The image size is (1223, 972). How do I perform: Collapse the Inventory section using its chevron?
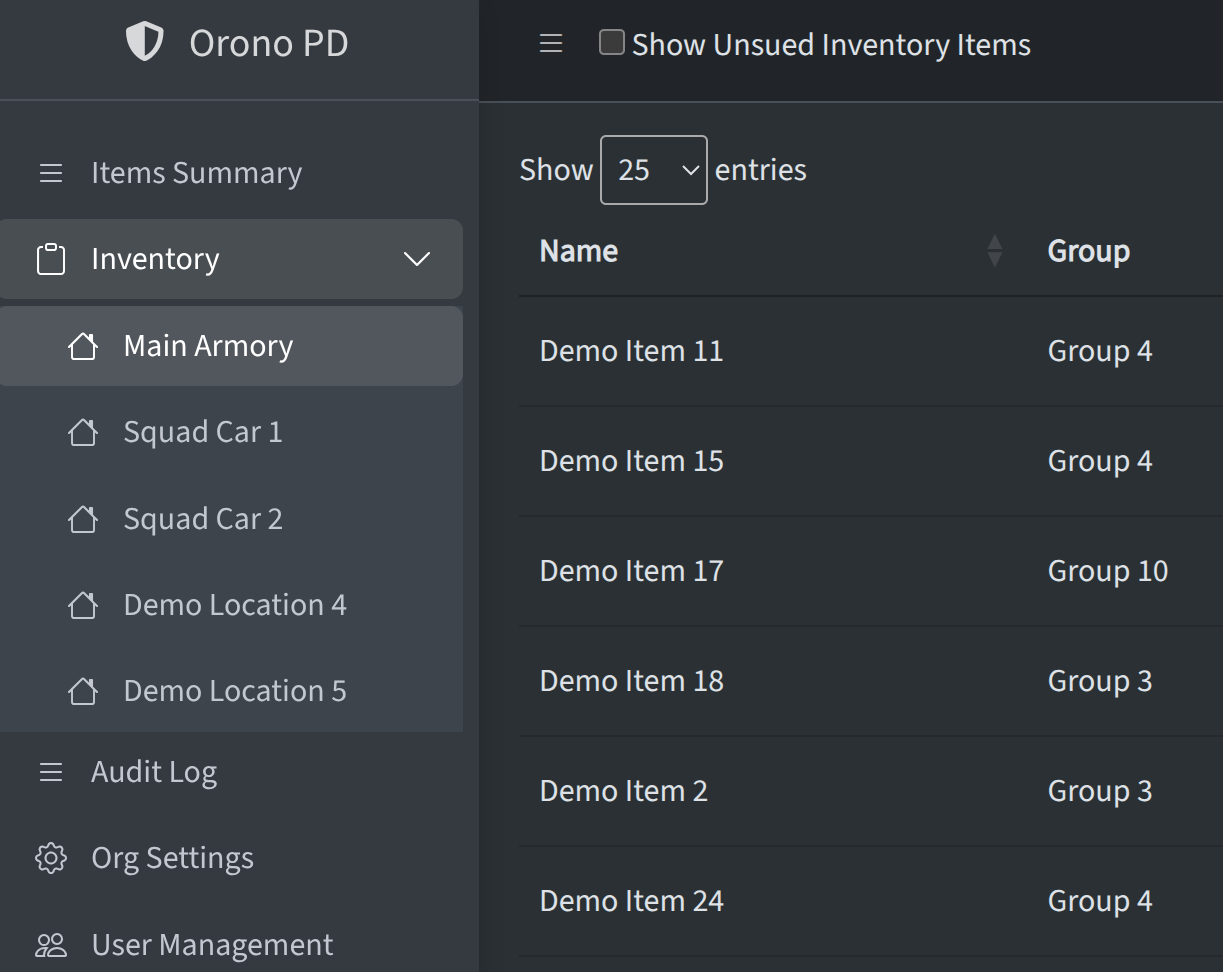pyautogui.click(x=416, y=259)
